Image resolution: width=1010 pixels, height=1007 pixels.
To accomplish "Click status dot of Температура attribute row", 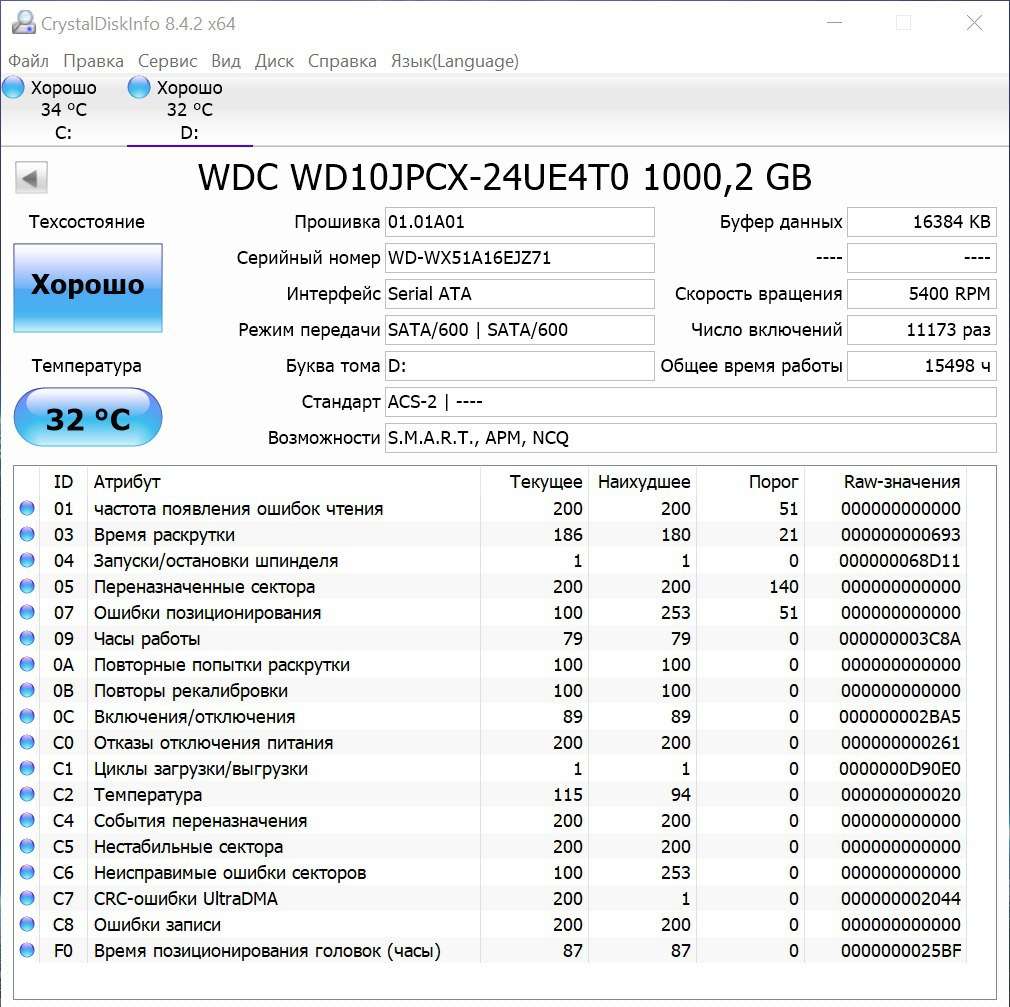I will (27, 795).
